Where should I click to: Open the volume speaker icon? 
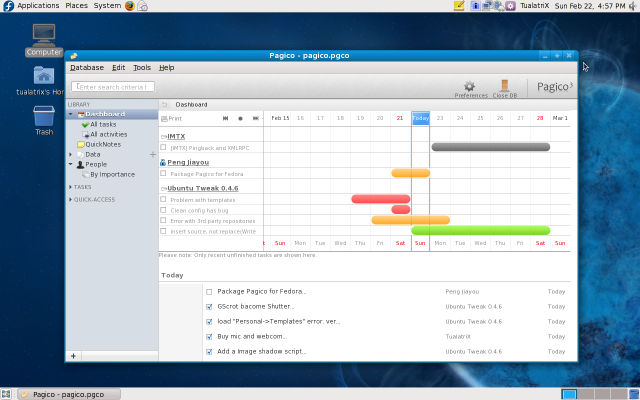click(x=633, y=6)
